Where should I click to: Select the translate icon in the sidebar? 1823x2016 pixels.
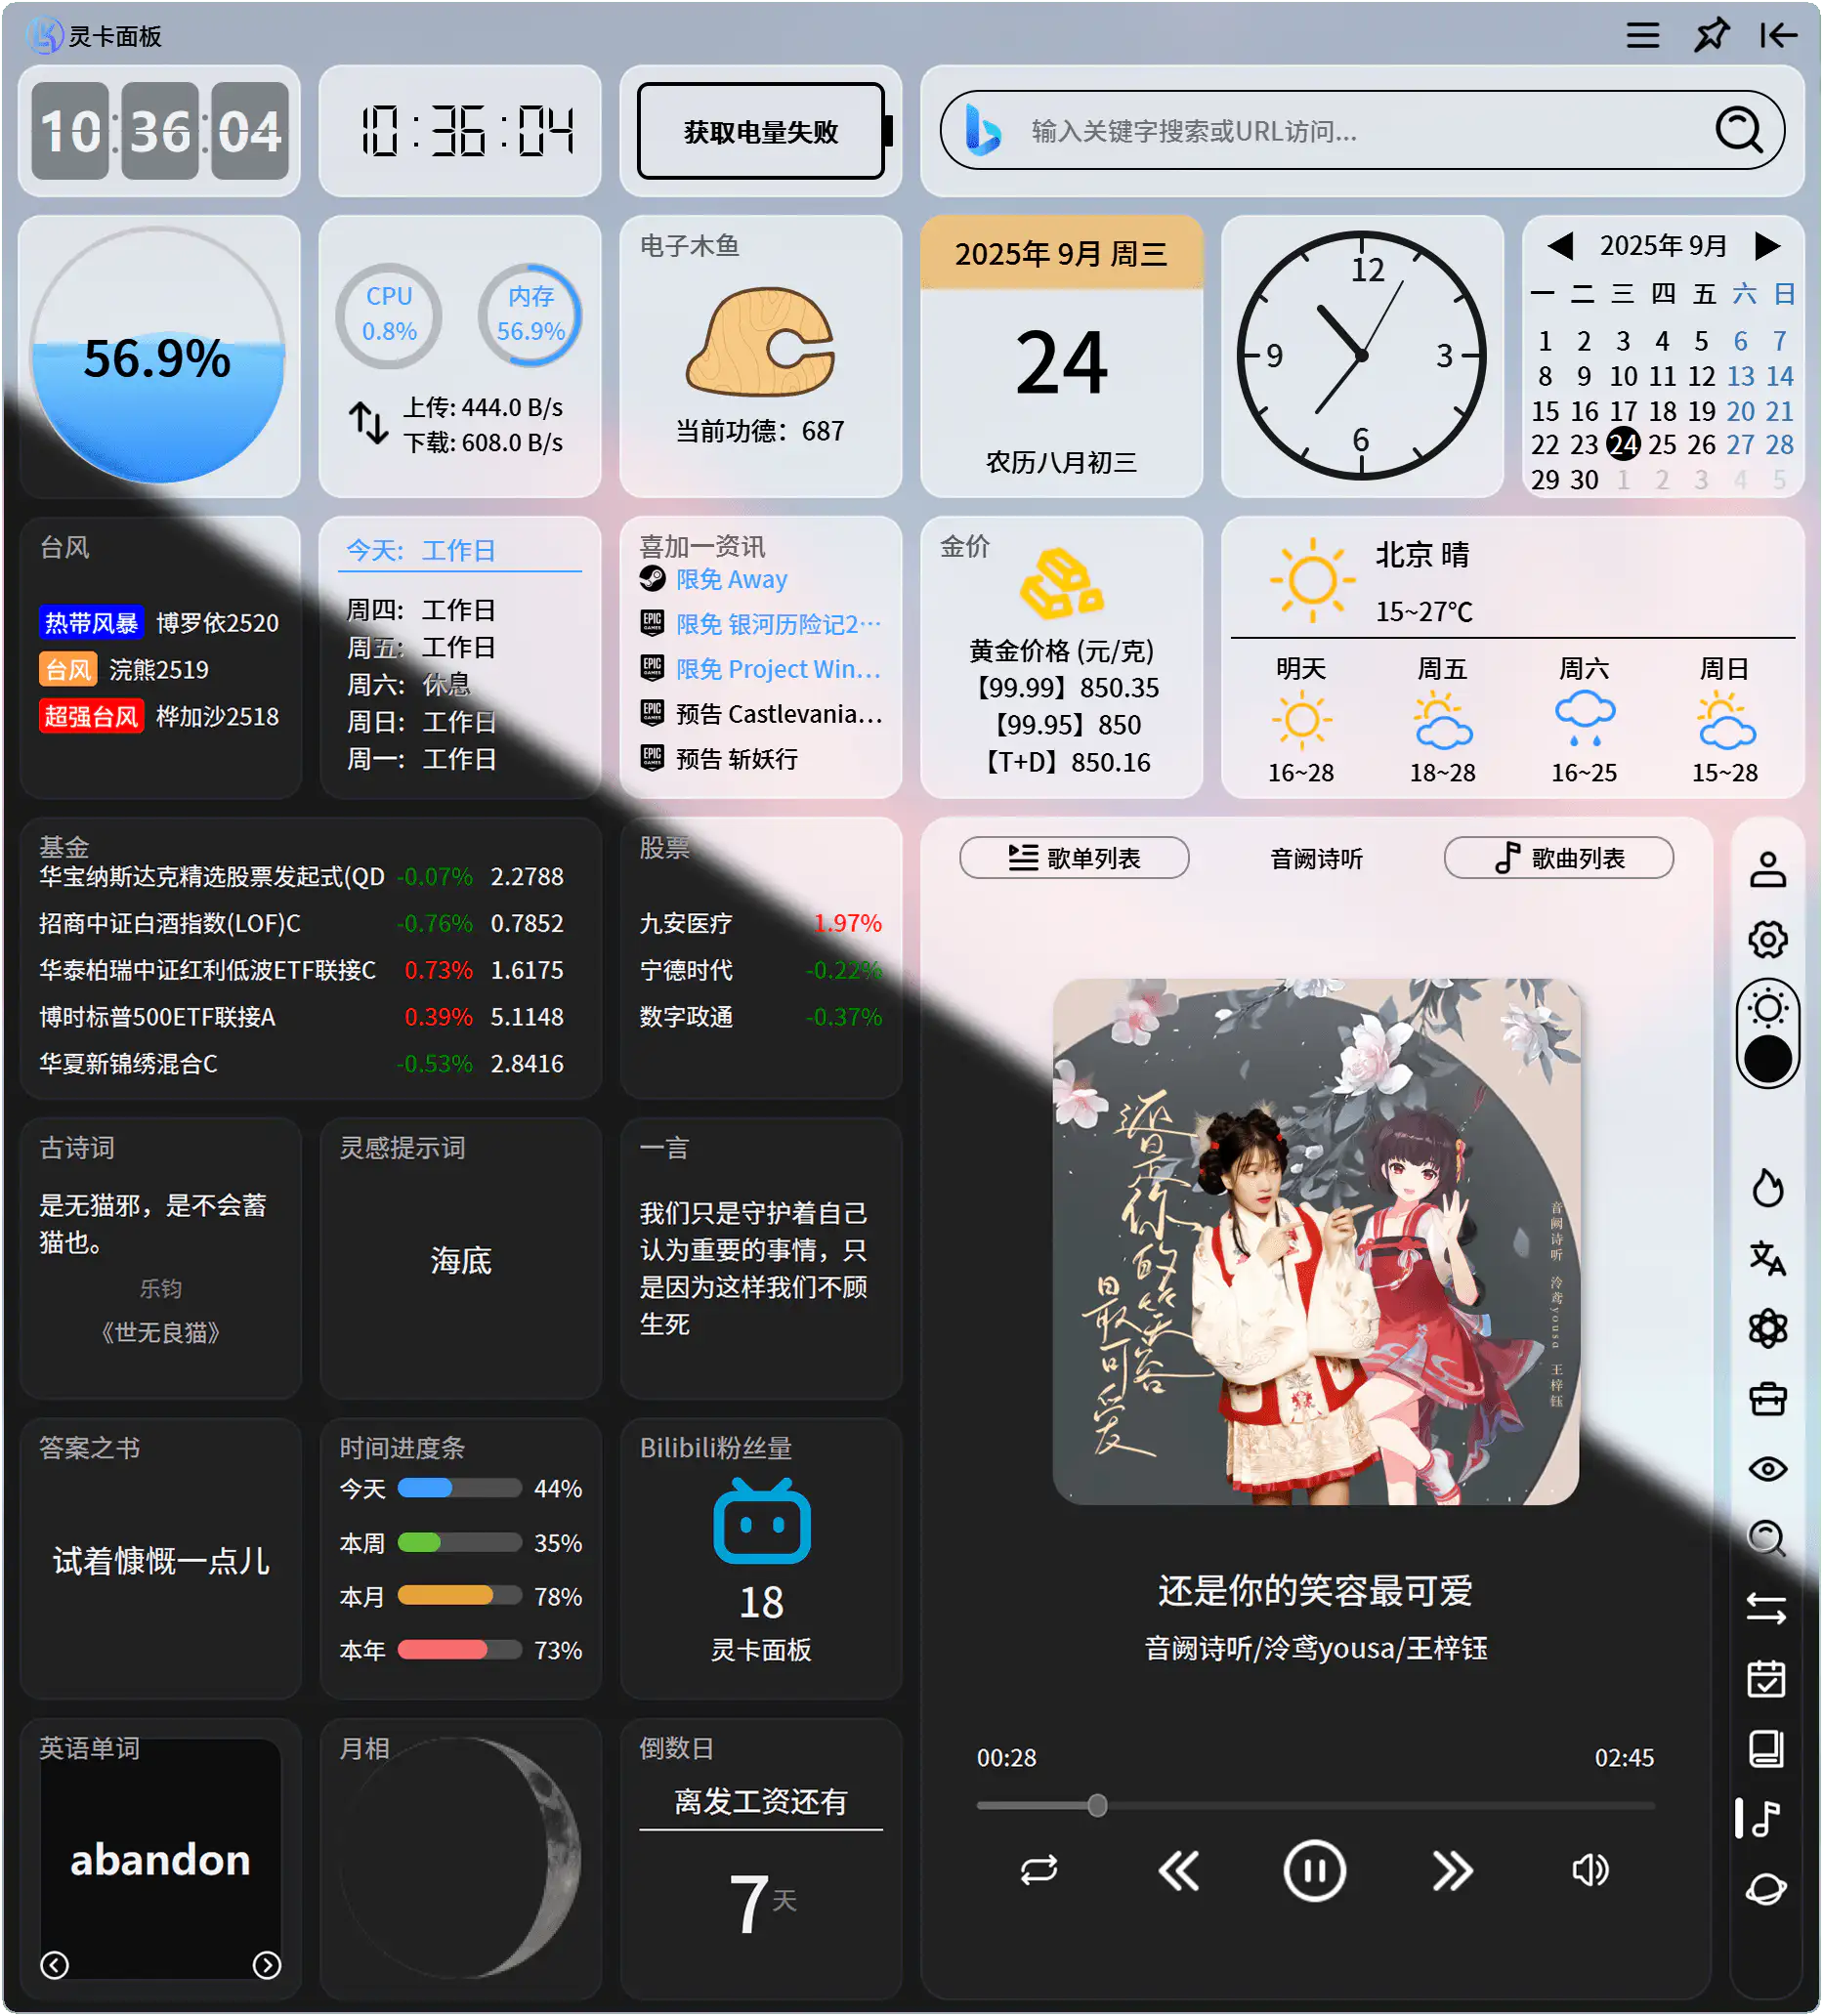point(1768,1260)
